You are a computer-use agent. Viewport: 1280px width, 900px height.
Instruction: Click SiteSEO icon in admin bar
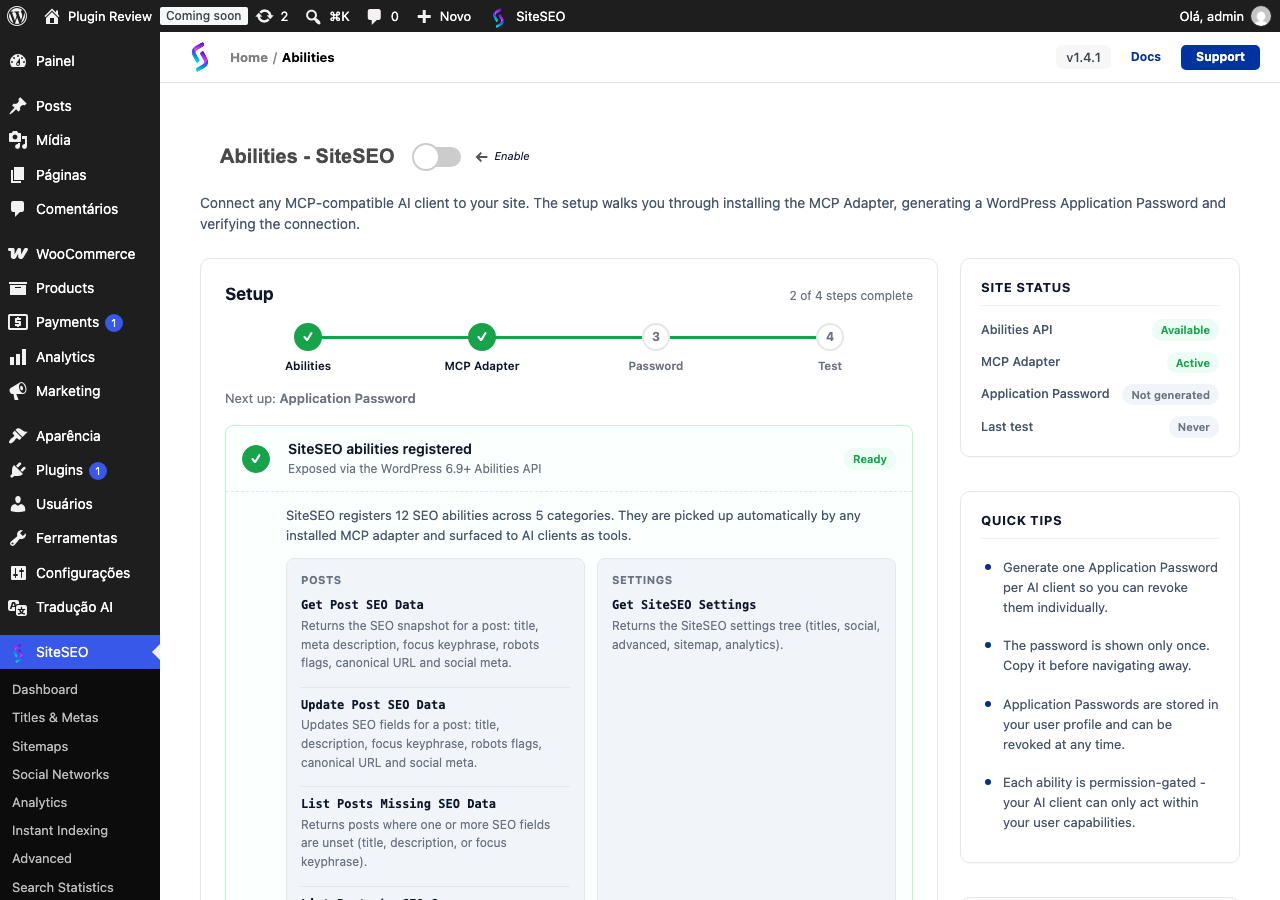coord(498,16)
